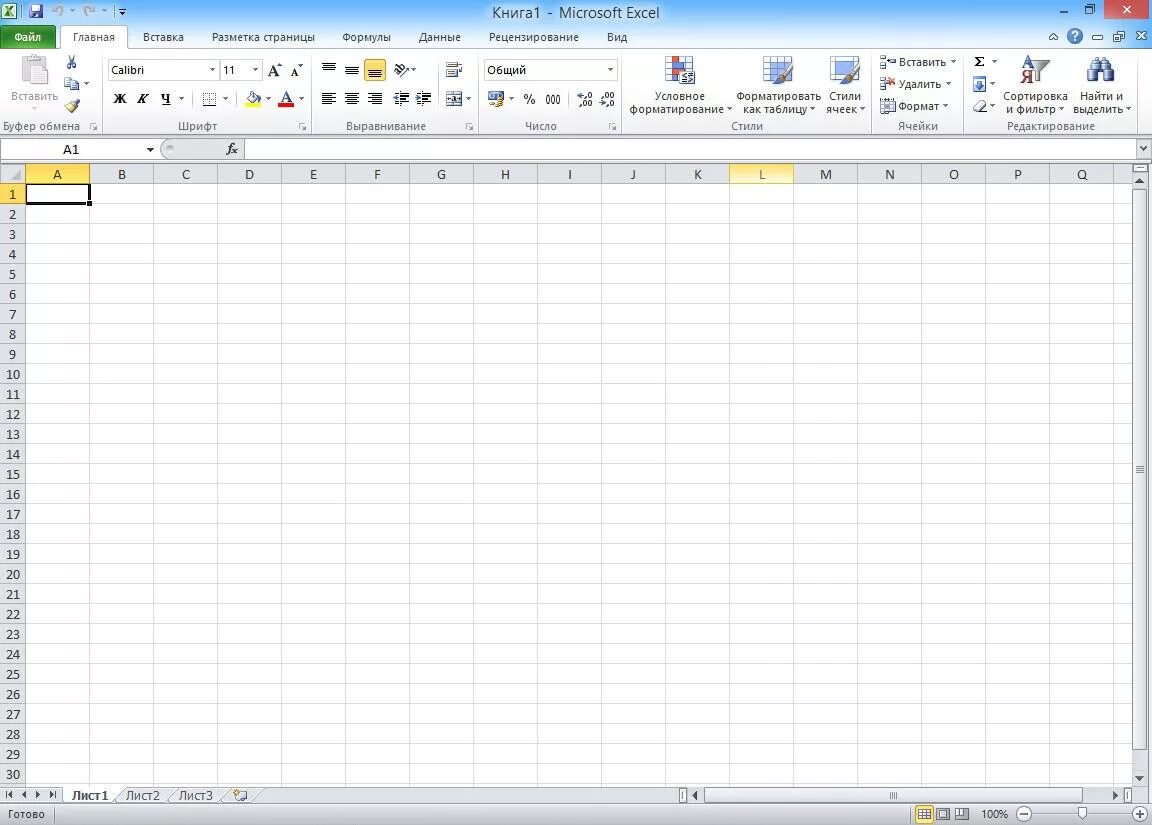
Task: Click the large Вставить paste icon
Action: [34, 71]
